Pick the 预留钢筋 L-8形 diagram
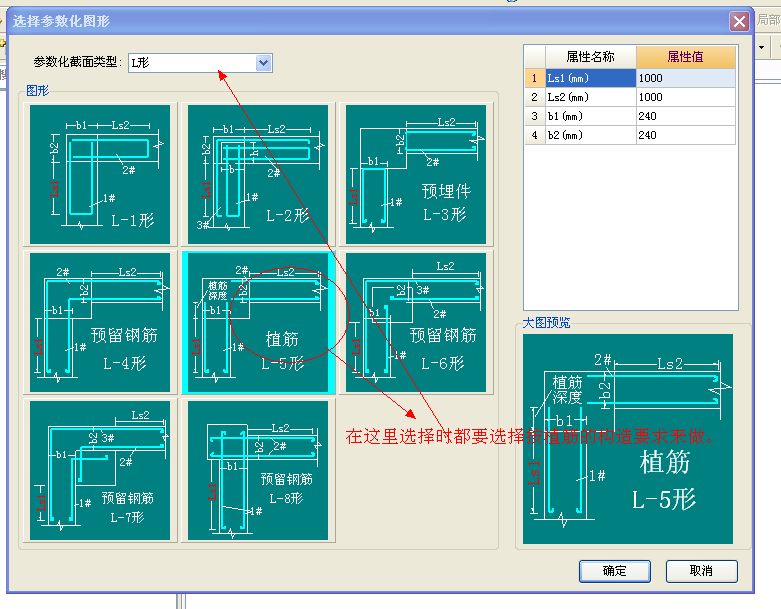781x609 pixels. click(x=258, y=470)
